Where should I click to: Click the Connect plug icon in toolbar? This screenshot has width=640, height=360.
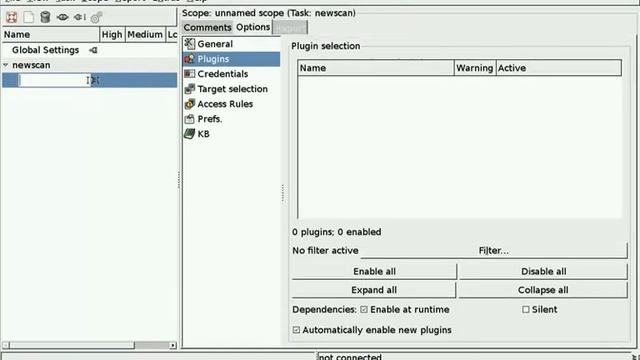79,17
